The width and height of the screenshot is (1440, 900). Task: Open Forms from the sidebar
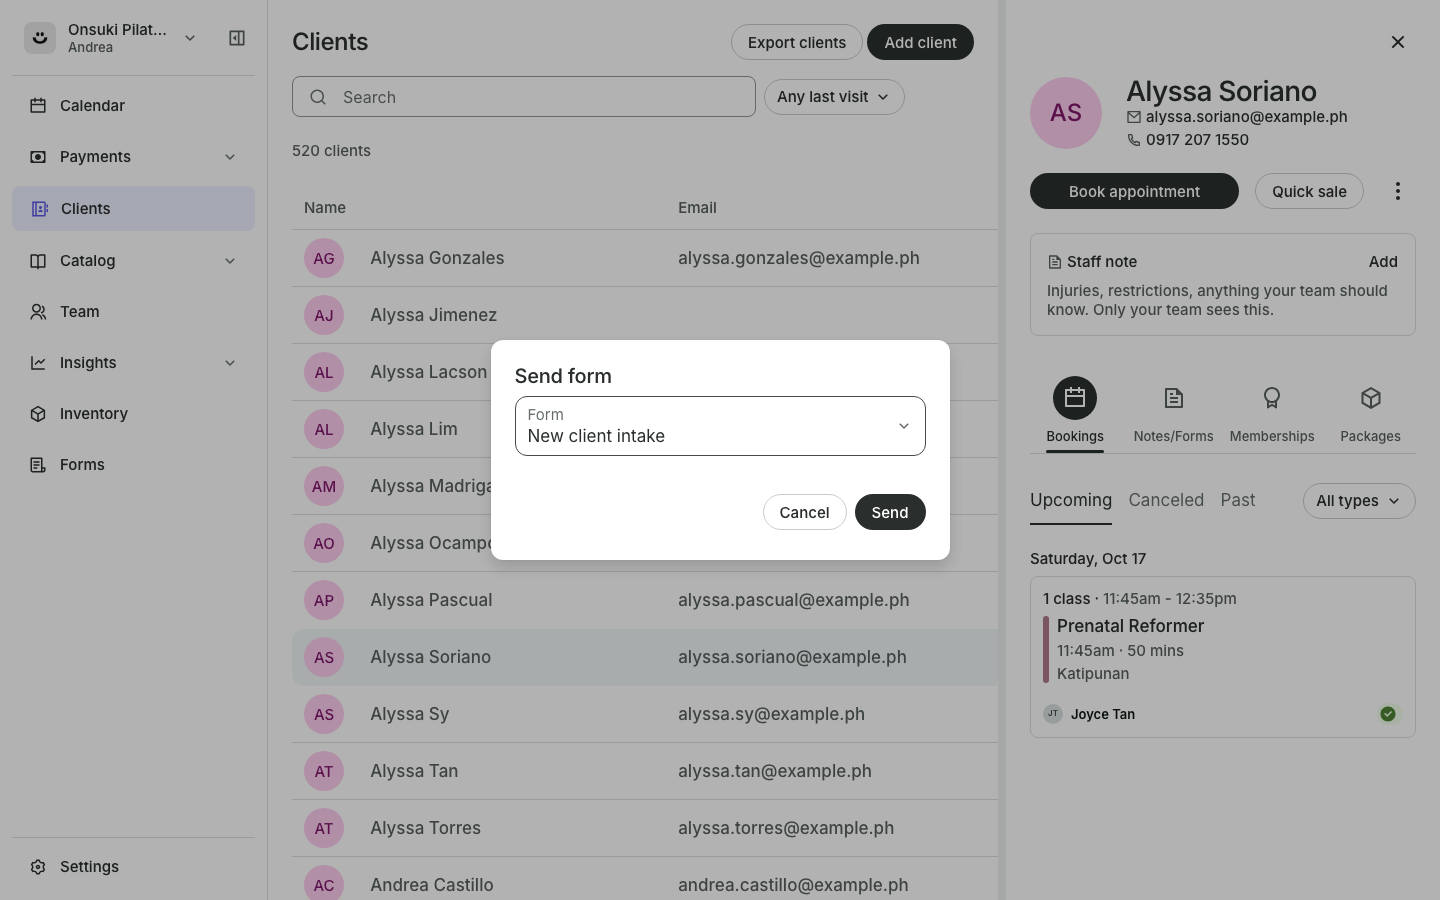click(x=133, y=465)
